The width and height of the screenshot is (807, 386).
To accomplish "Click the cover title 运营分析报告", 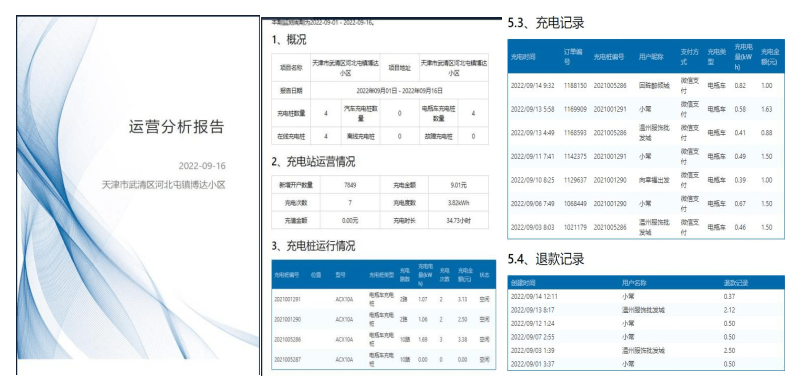I will pyautogui.click(x=177, y=127).
